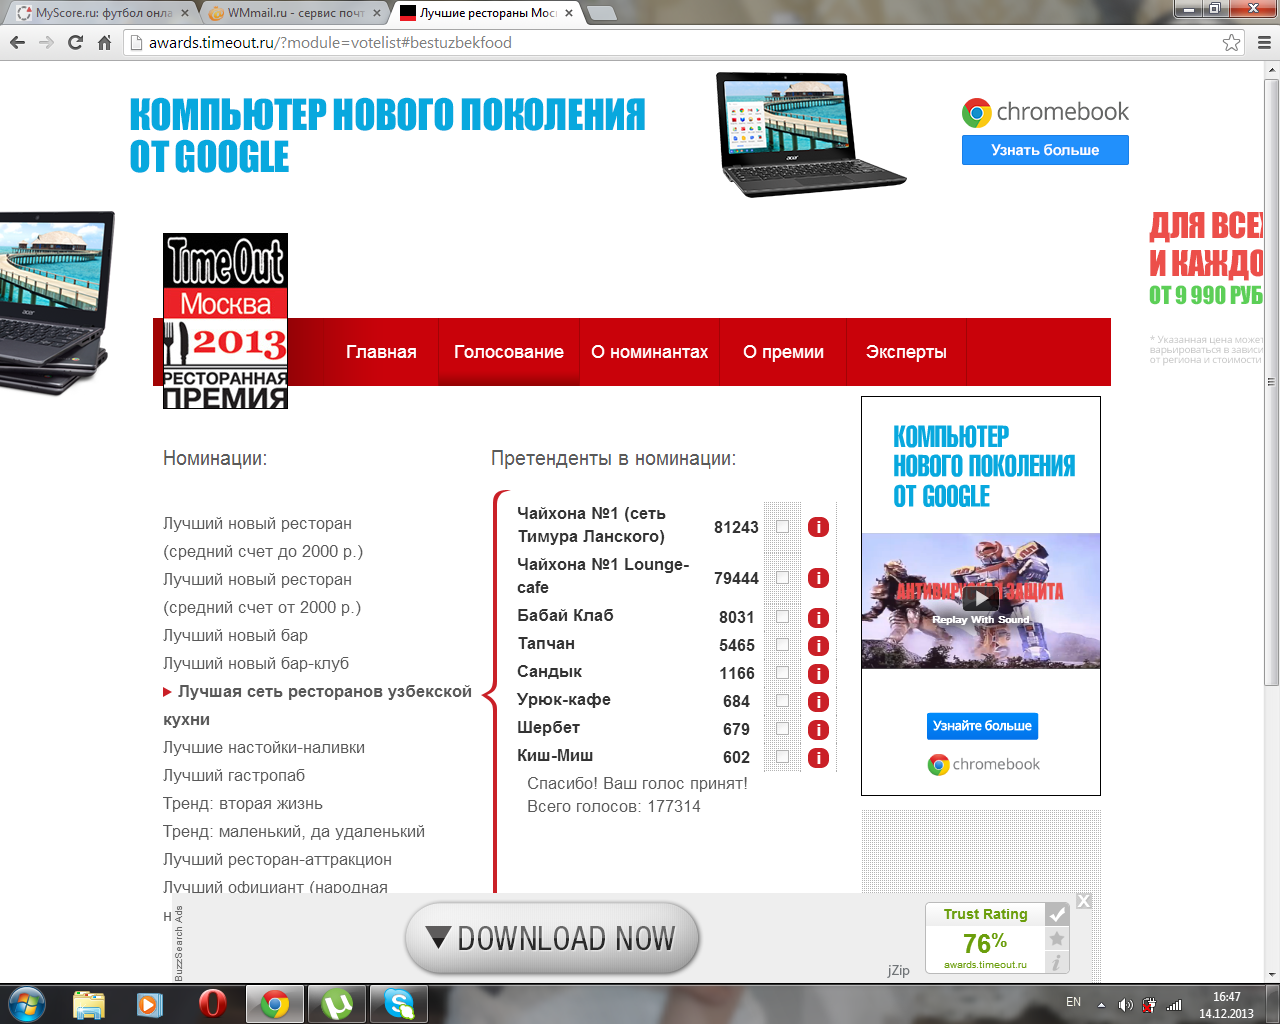Click the browser forward arrow
This screenshot has width=1280, height=1024.
coord(46,42)
